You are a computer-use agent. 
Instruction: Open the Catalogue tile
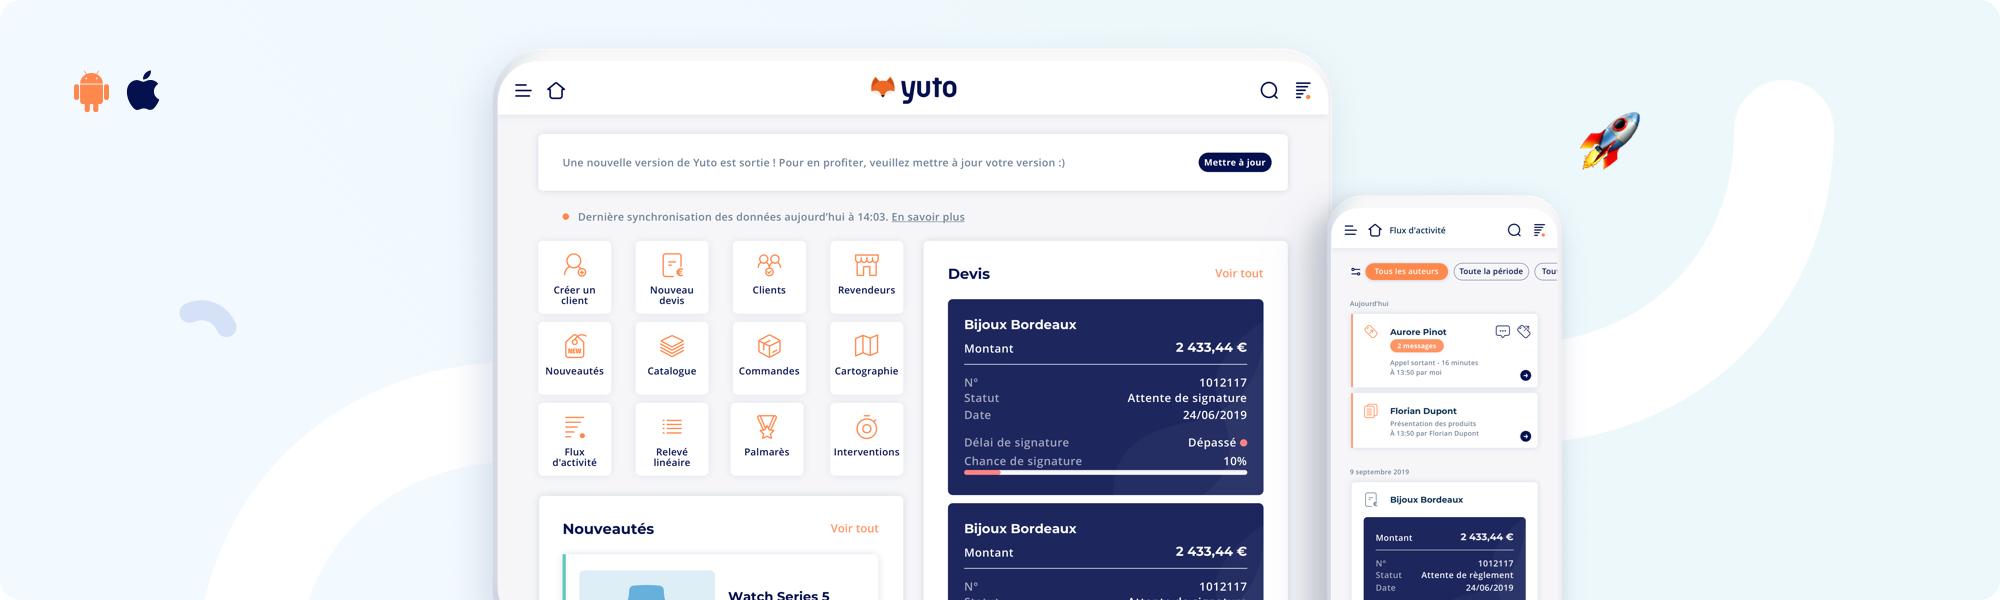point(672,358)
